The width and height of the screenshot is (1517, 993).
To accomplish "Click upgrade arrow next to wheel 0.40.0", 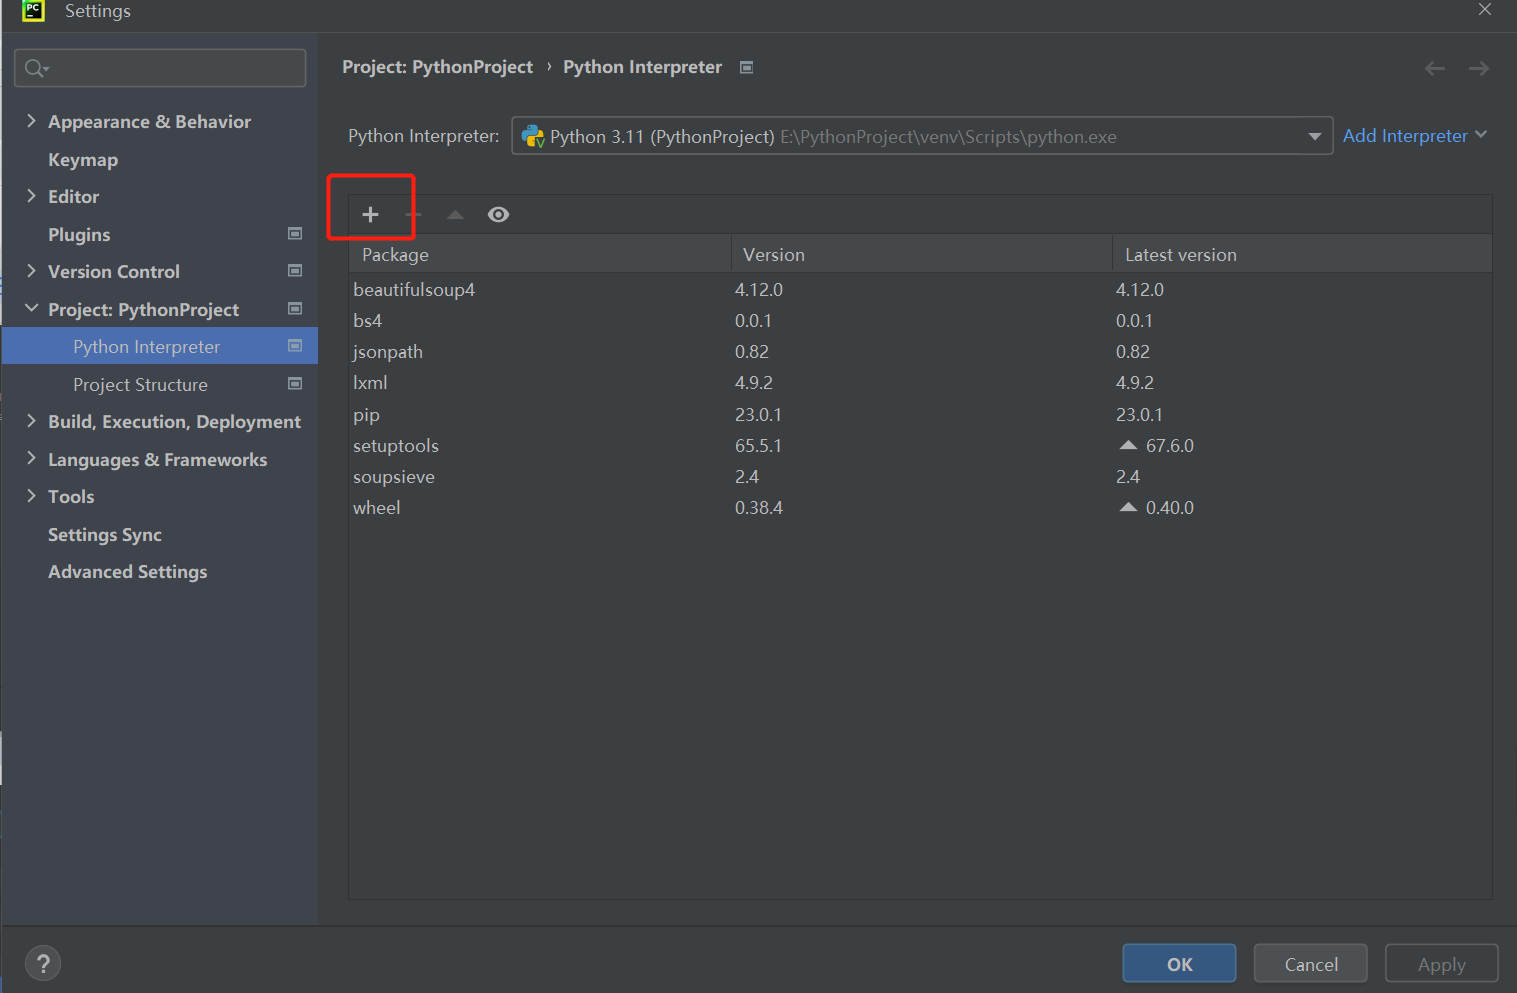I will 1128,507.
